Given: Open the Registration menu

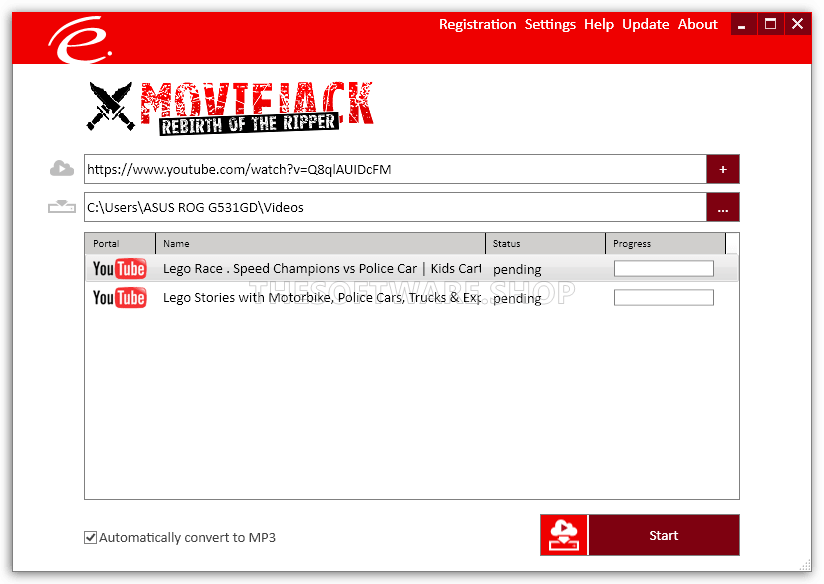Looking at the screenshot, I should point(477,24).
